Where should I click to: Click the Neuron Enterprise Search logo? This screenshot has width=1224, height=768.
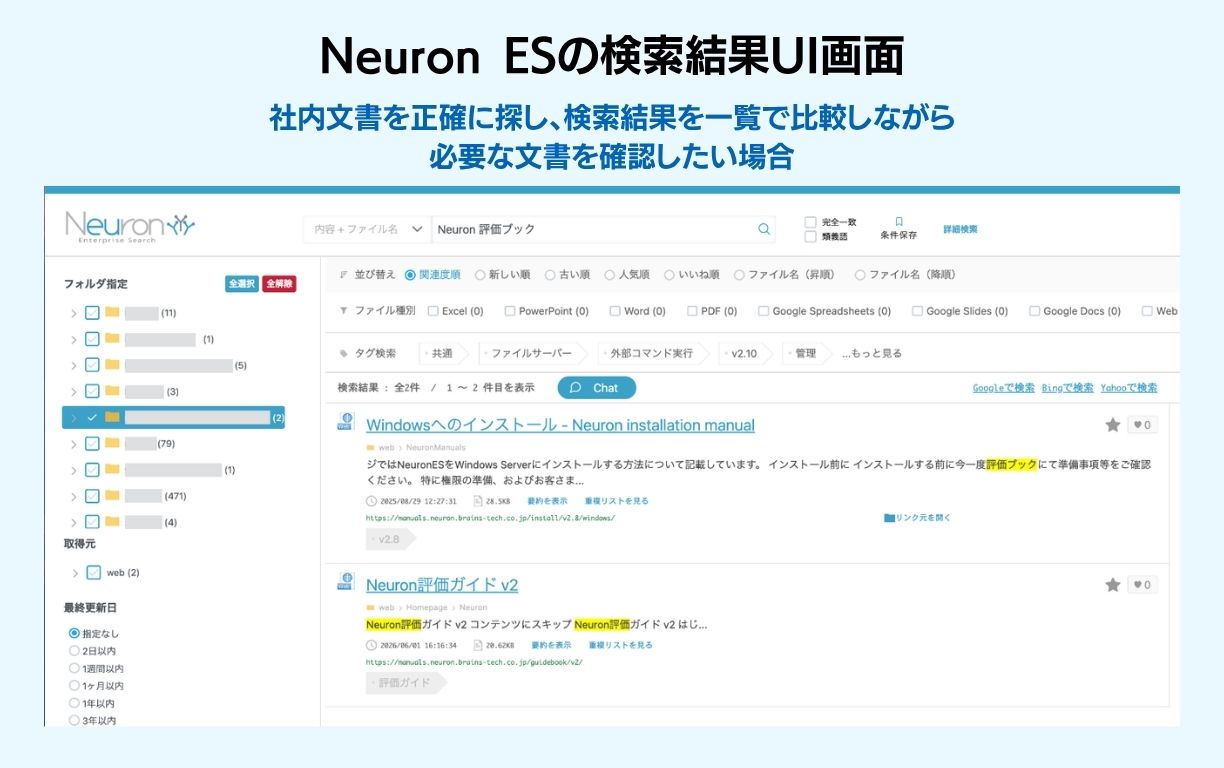tap(130, 227)
